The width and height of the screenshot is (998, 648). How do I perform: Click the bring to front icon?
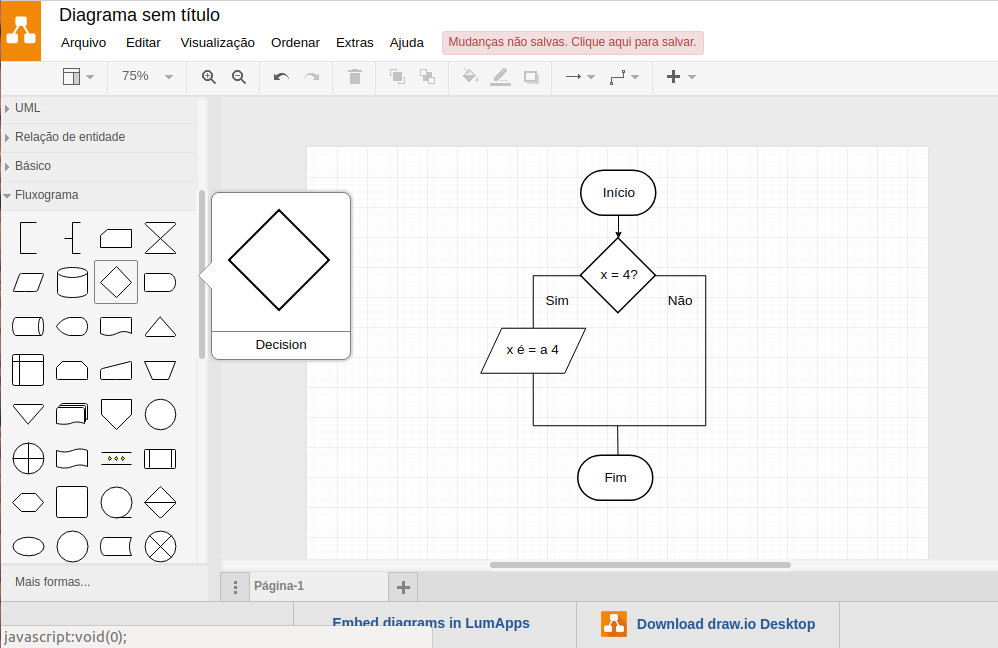pyautogui.click(x=397, y=77)
